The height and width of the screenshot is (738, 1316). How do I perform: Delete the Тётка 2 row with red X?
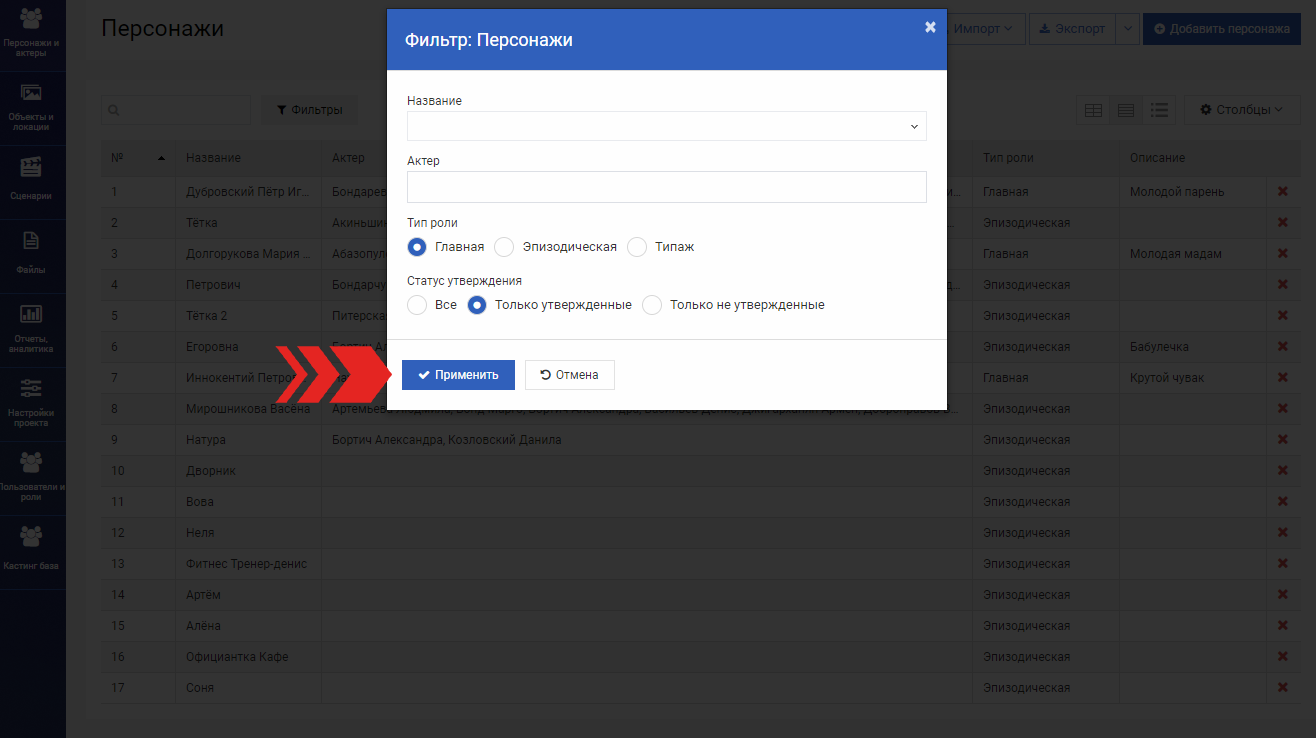[x=1283, y=315]
